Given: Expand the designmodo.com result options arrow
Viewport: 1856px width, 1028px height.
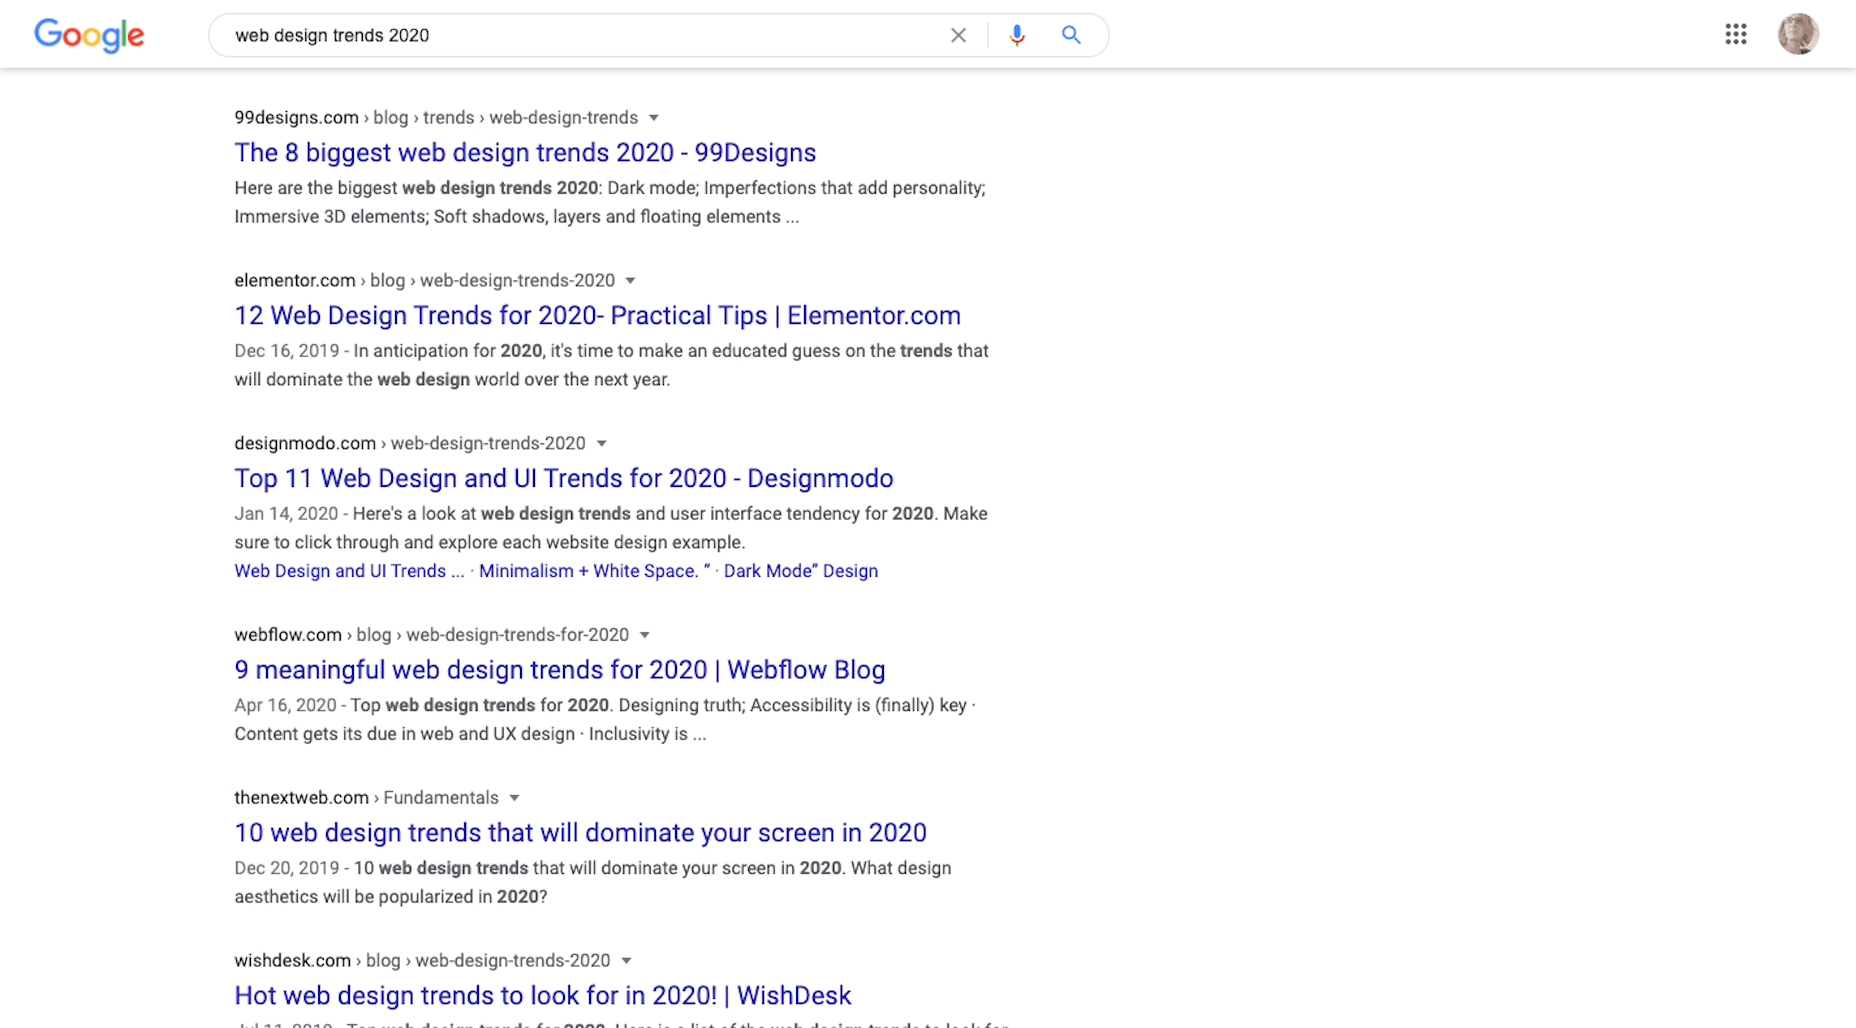Looking at the screenshot, I should tap(602, 444).
